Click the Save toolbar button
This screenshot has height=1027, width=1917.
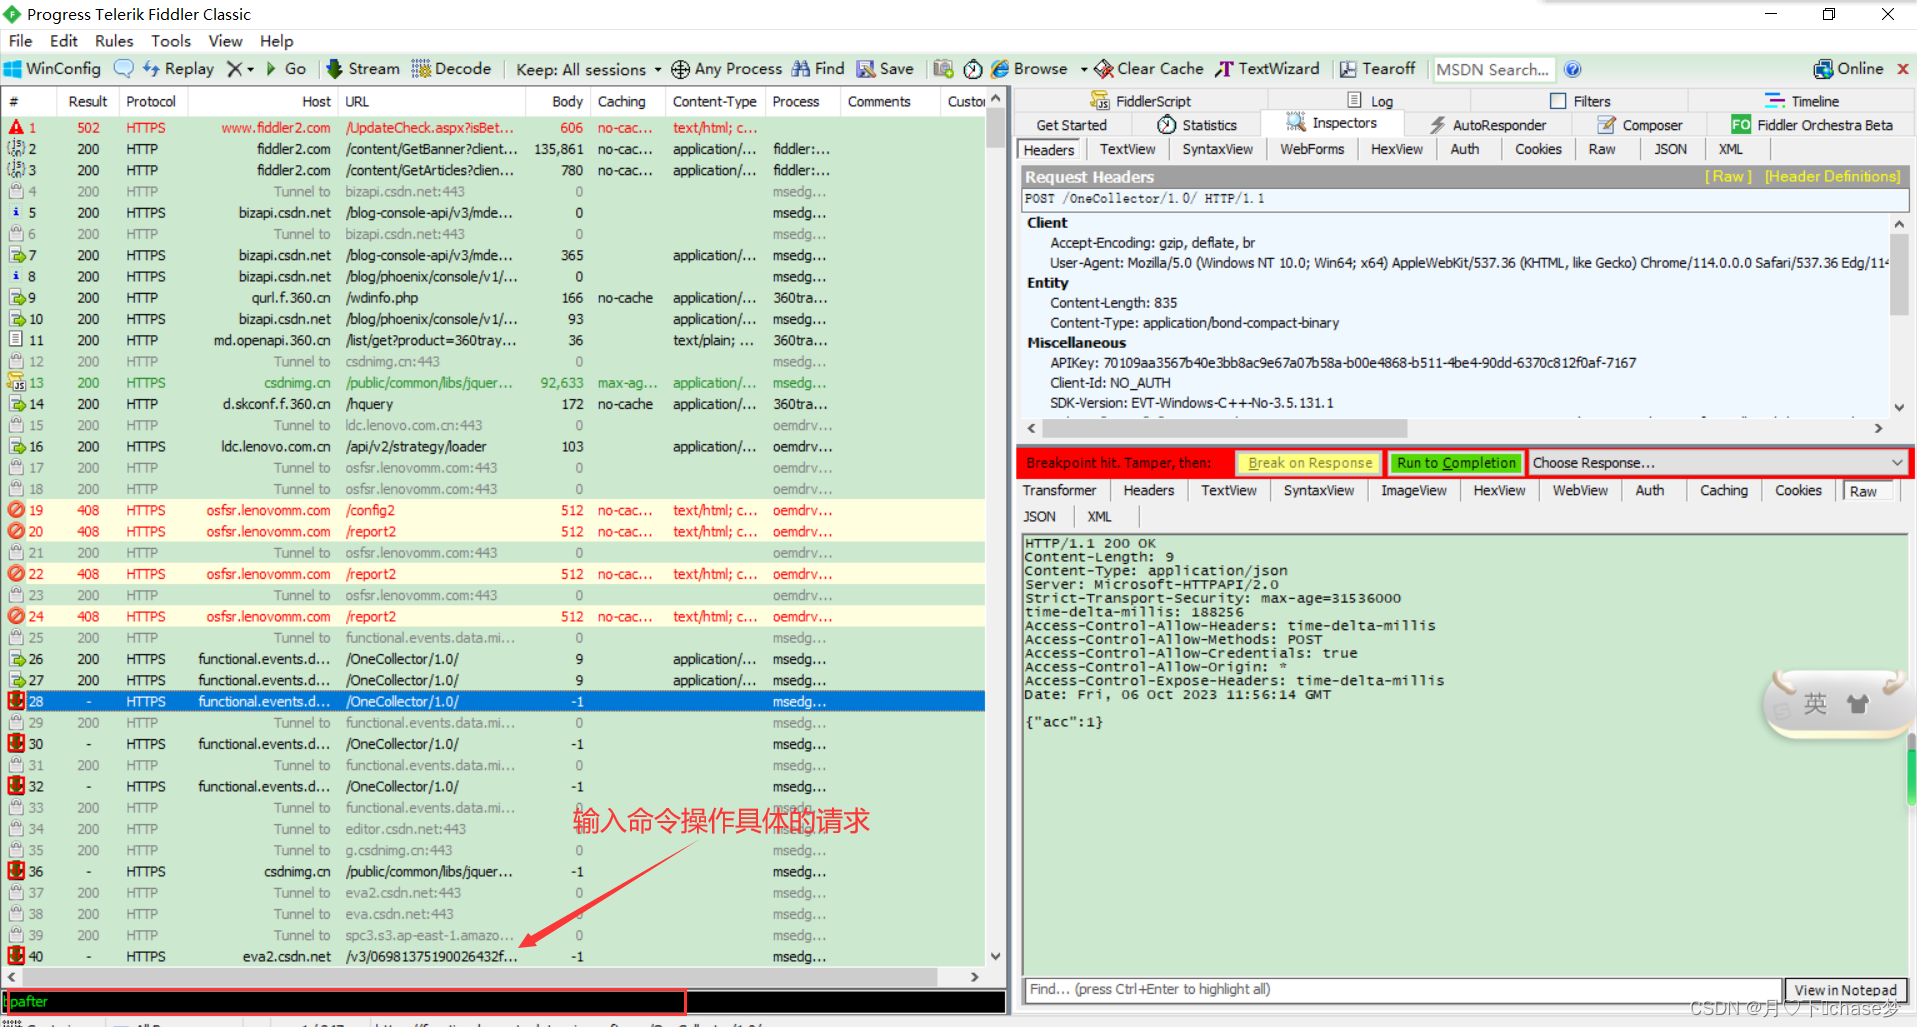click(x=885, y=69)
